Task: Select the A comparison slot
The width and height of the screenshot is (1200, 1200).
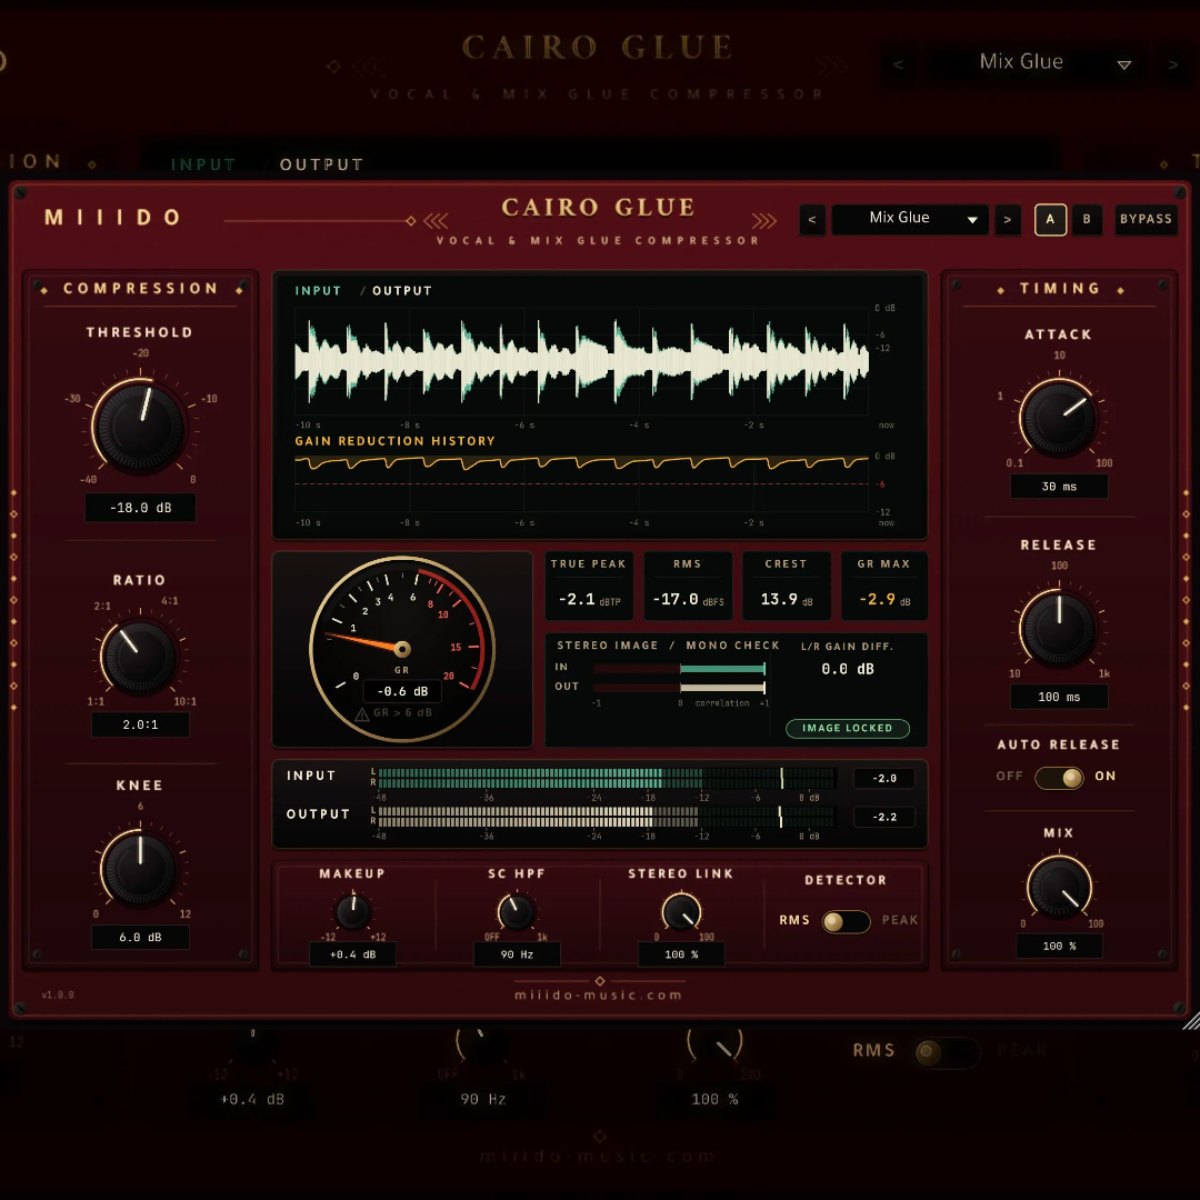Action: (1050, 220)
